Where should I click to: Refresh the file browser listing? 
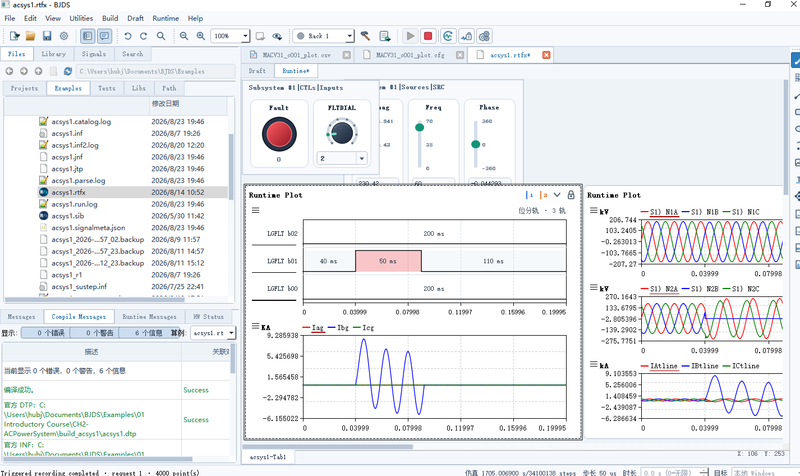tap(67, 71)
